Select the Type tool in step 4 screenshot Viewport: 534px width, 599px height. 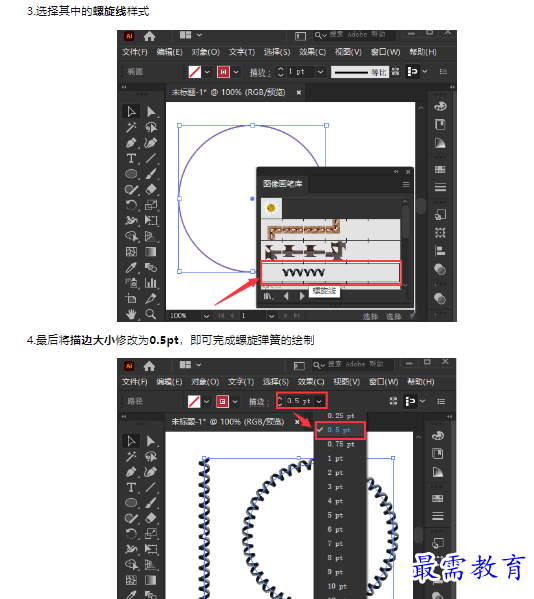click(x=131, y=487)
